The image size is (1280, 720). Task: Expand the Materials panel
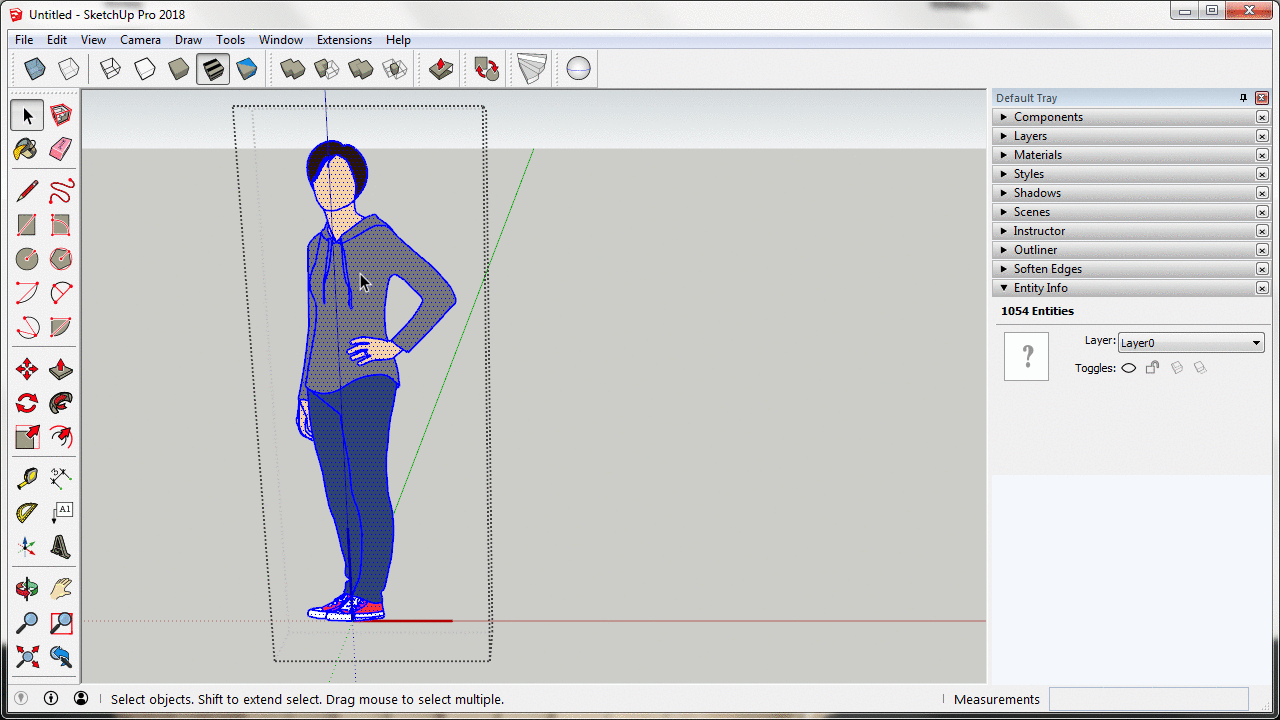click(x=1037, y=155)
